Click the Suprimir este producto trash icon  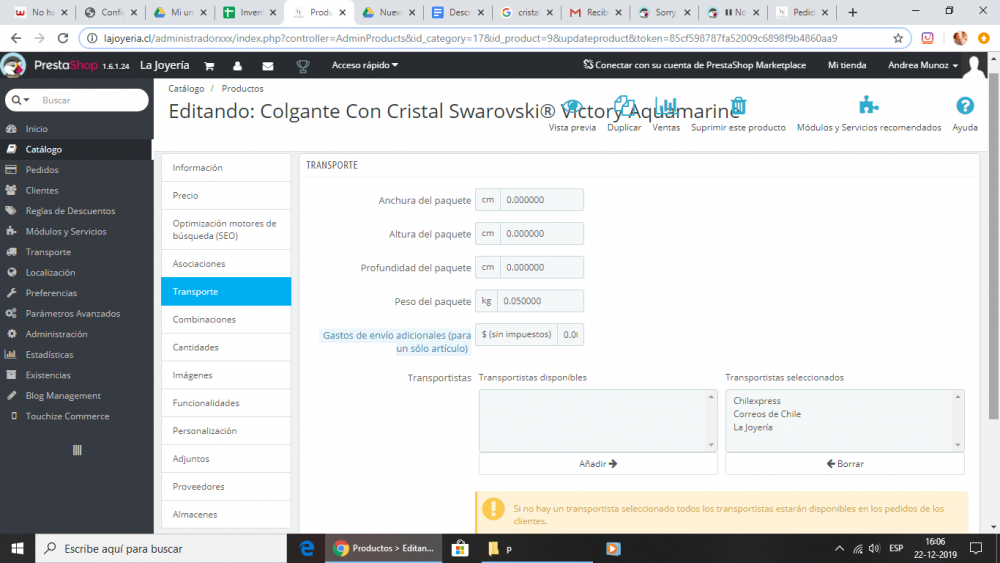coord(739,106)
